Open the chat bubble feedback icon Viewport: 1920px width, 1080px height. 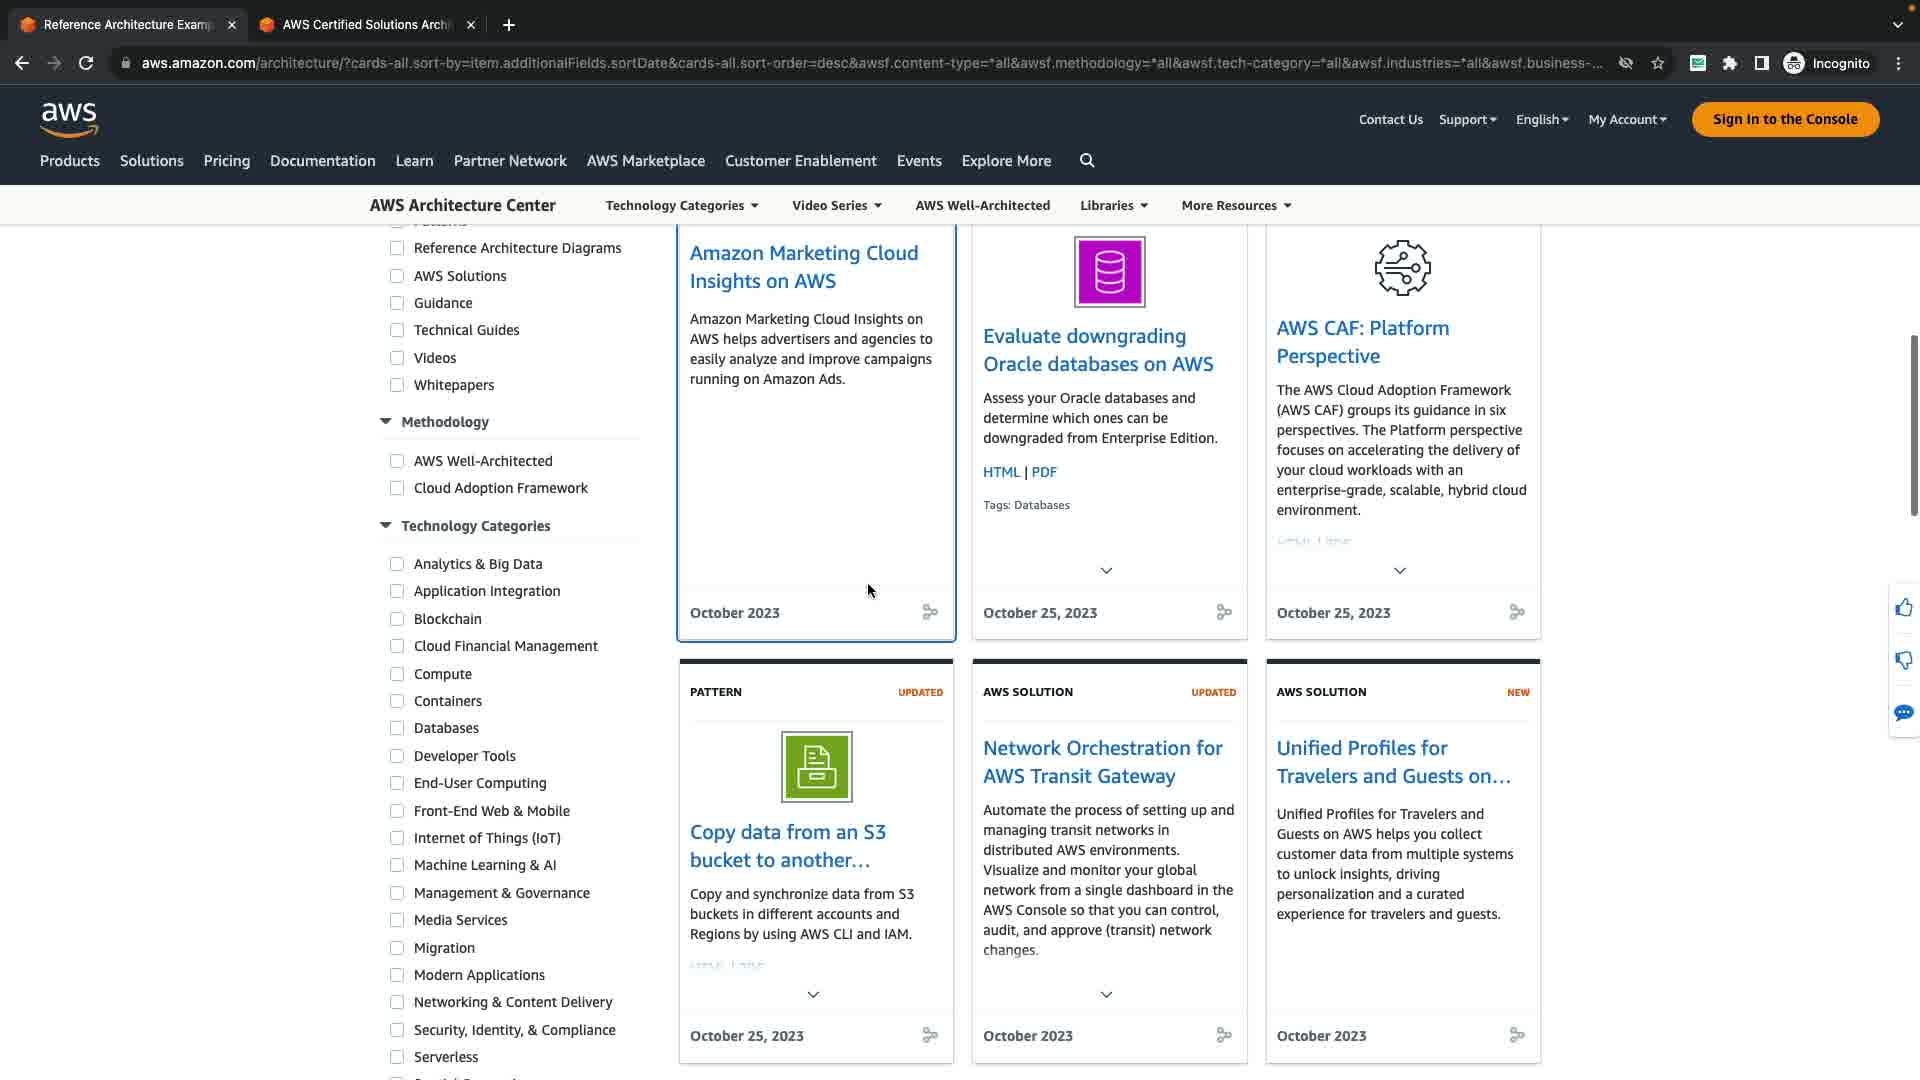[x=1903, y=713]
